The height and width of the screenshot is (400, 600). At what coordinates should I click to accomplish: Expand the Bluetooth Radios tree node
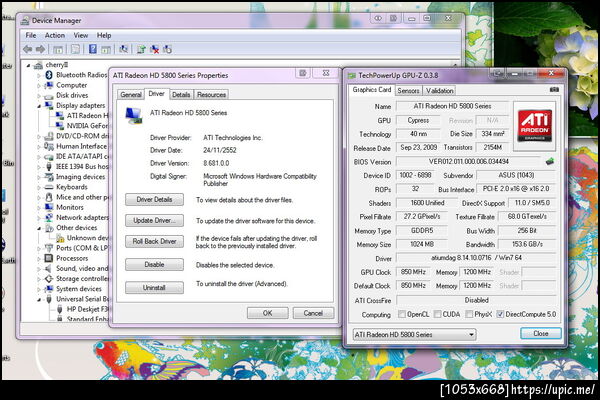(x=39, y=75)
